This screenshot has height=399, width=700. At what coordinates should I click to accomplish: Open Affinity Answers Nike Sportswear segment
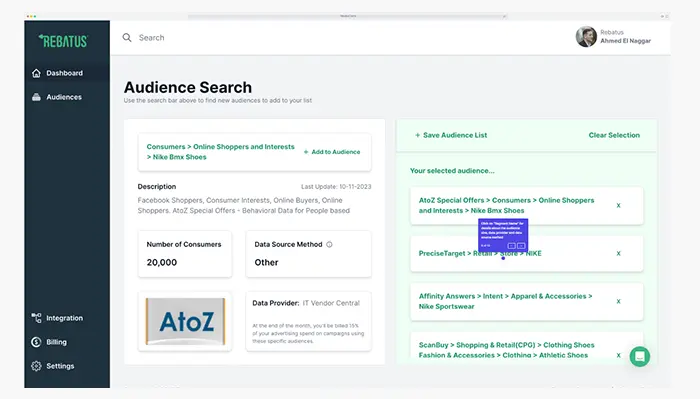click(505, 301)
